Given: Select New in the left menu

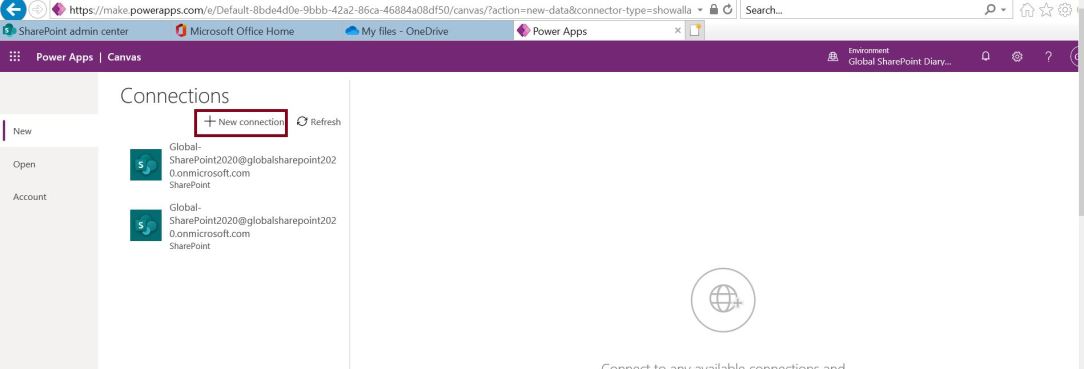Looking at the screenshot, I should pos(49,131).
